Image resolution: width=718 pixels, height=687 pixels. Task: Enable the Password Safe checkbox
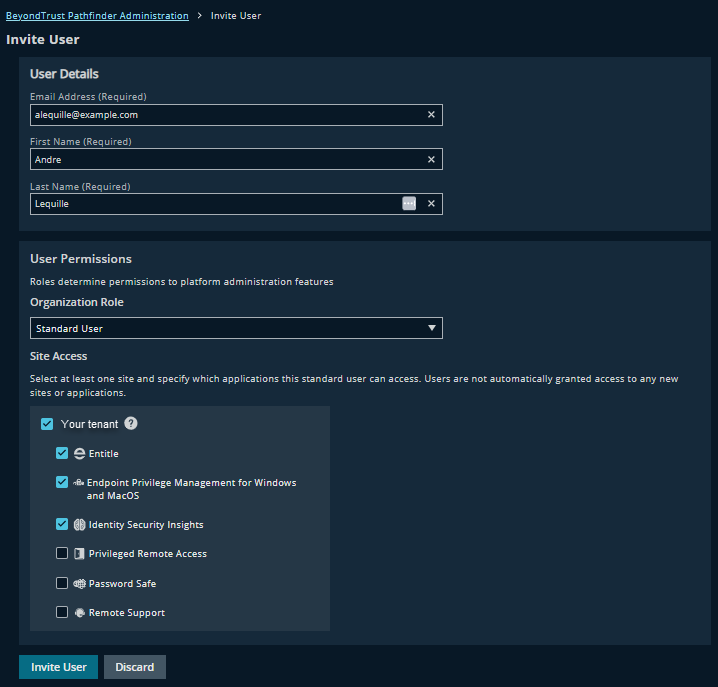[62, 583]
